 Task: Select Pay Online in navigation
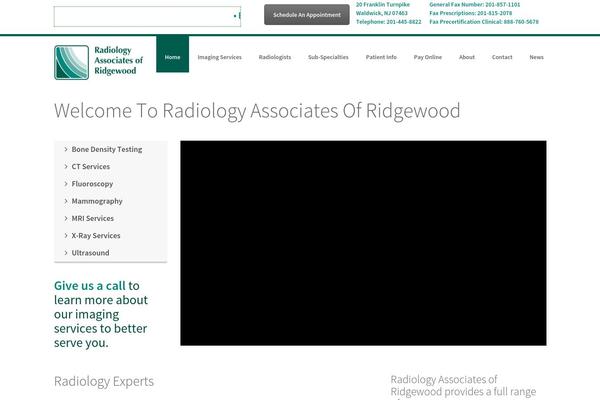[x=428, y=57]
